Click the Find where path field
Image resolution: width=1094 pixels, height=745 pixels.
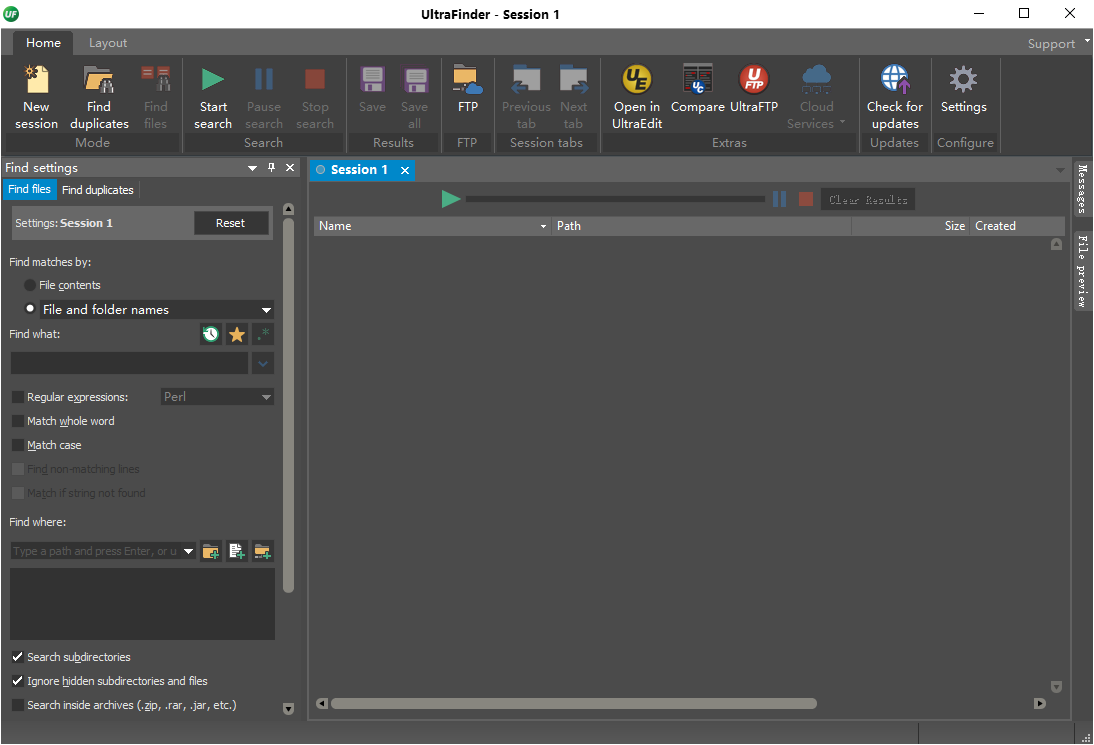[x=96, y=551]
